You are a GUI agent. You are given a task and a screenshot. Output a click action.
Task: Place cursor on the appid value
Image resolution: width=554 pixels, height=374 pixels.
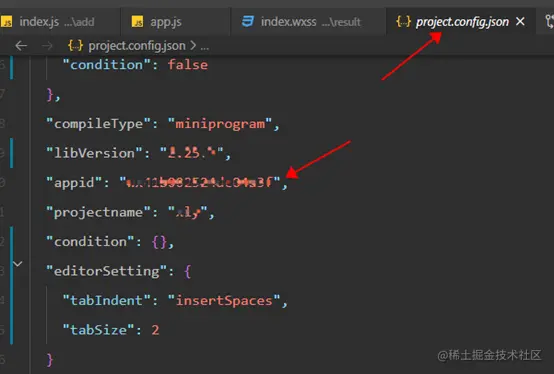pyautogui.click(x=200, y=183)
